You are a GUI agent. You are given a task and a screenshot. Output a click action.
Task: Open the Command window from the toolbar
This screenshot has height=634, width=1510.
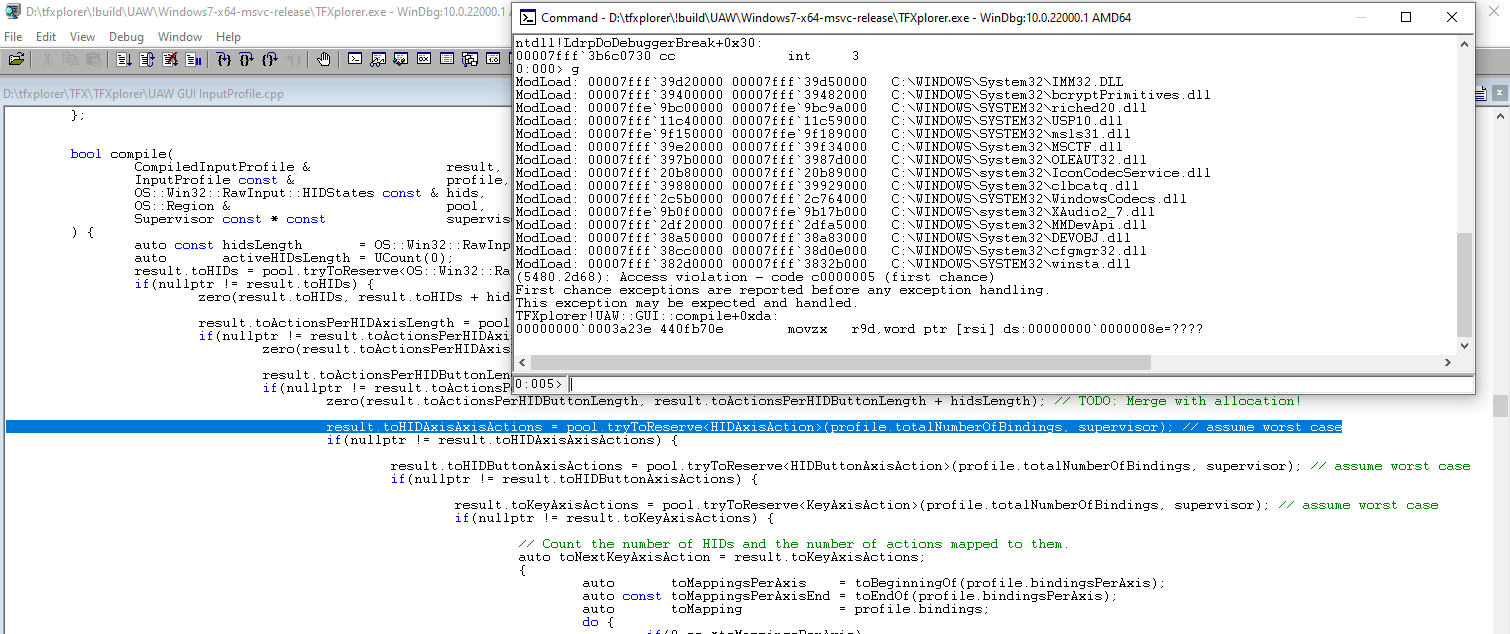tap(355, 60)
